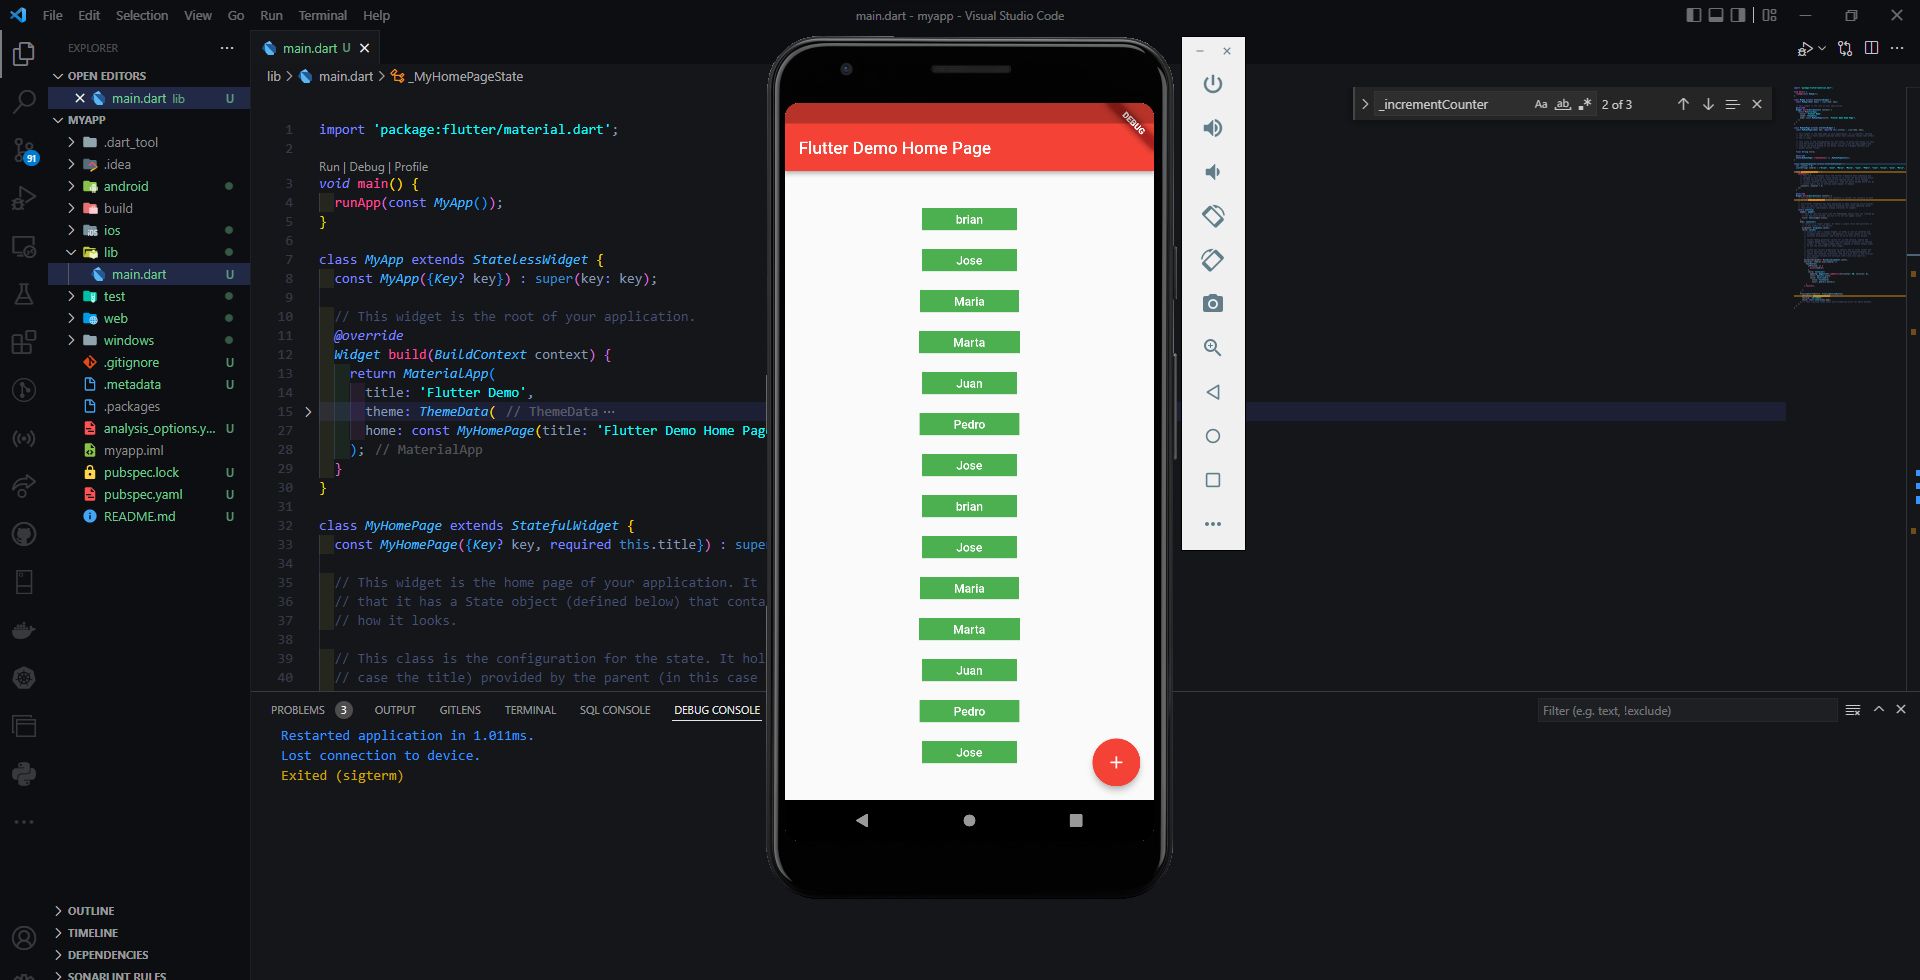Open changes compare icon in editor toolbar
This screenshot has width=1920, height=980.
[1845, 48]
